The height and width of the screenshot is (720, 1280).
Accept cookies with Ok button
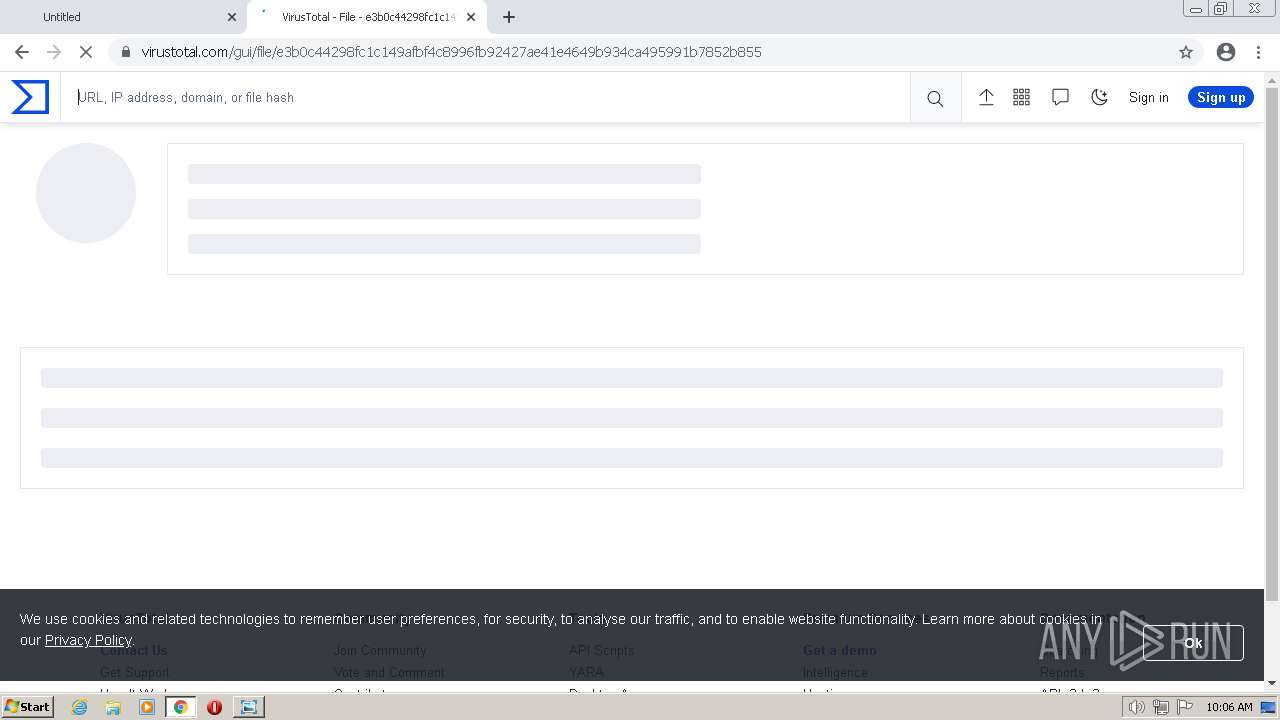coord(1193,643)
